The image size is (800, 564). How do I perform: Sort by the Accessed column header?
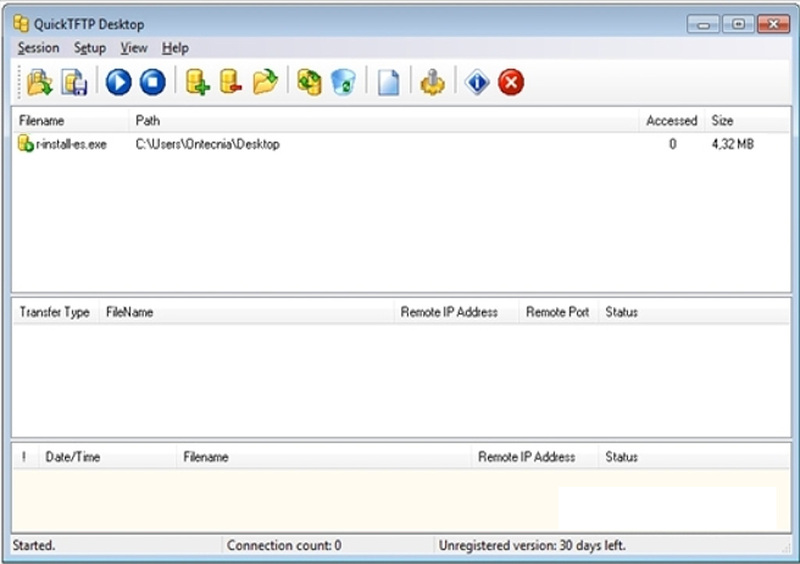671,120
